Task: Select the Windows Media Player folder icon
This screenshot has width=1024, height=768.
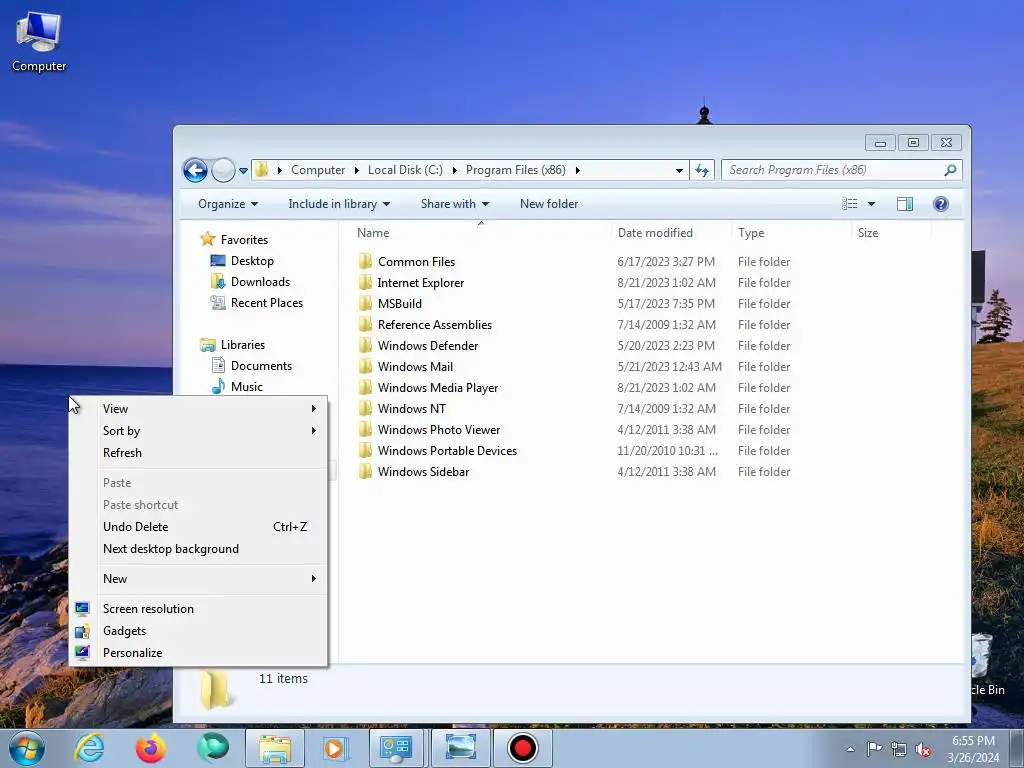Action: pyautogui.click(x=366, y=387)
